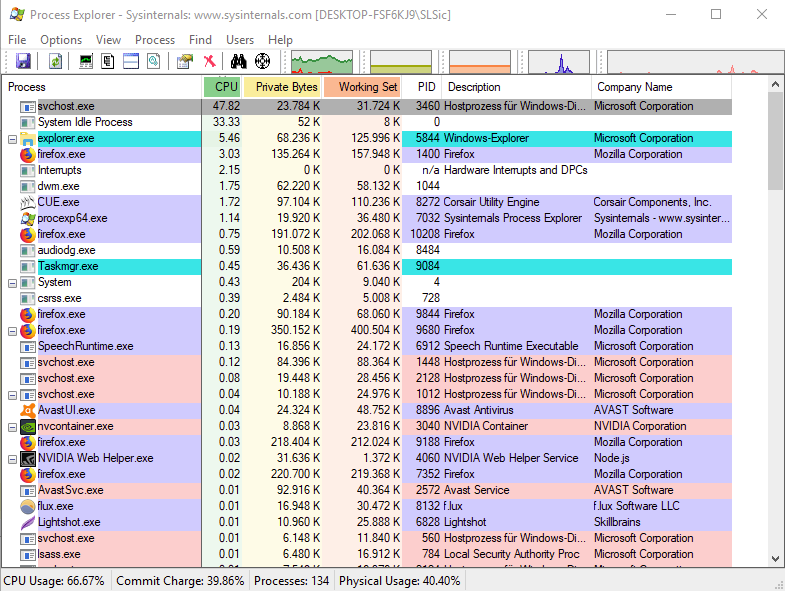Click the procexp64.exe icon

point(28,218)
